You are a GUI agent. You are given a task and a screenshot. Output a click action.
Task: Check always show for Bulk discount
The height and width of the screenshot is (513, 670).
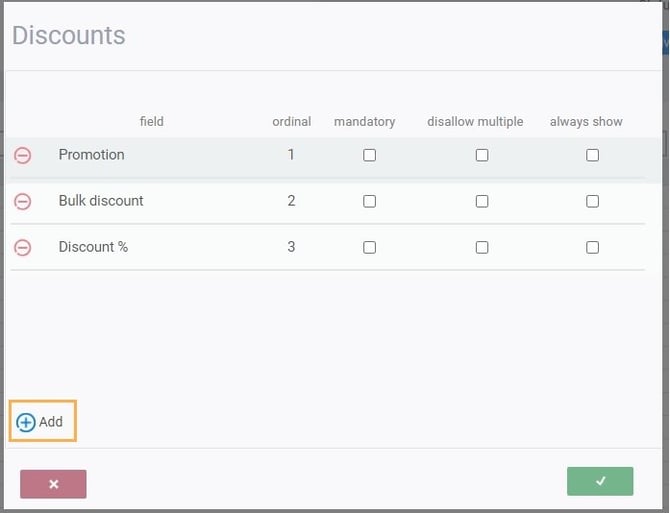[x=592, y=201]
